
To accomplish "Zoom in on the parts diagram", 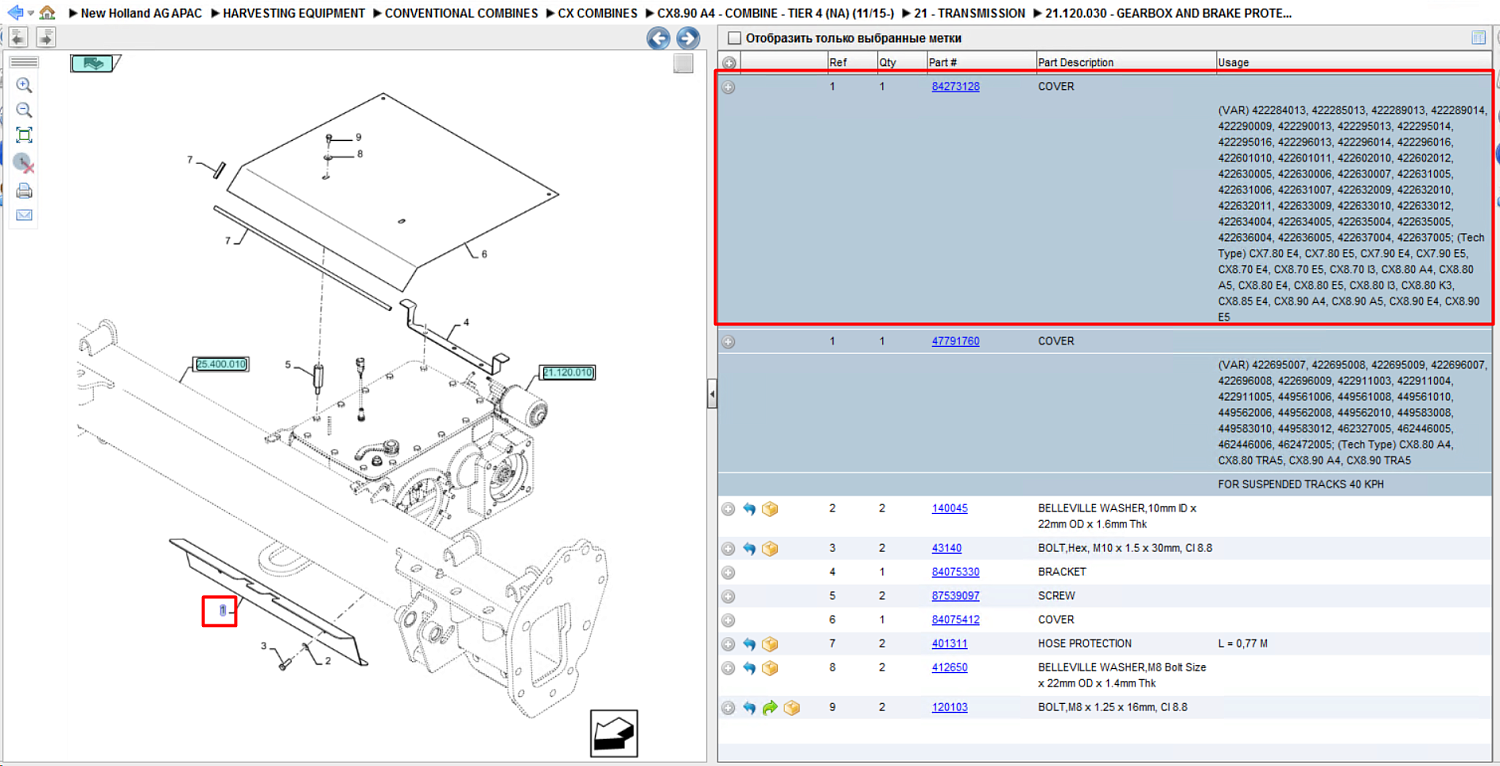I will (x=24, y=86).
